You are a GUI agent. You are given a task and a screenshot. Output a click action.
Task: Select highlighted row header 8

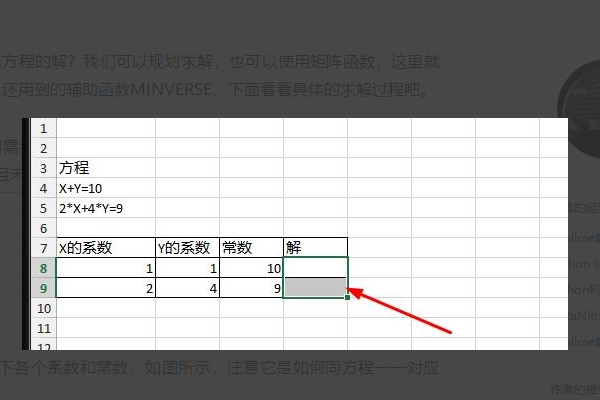click(x=44, y=268)
